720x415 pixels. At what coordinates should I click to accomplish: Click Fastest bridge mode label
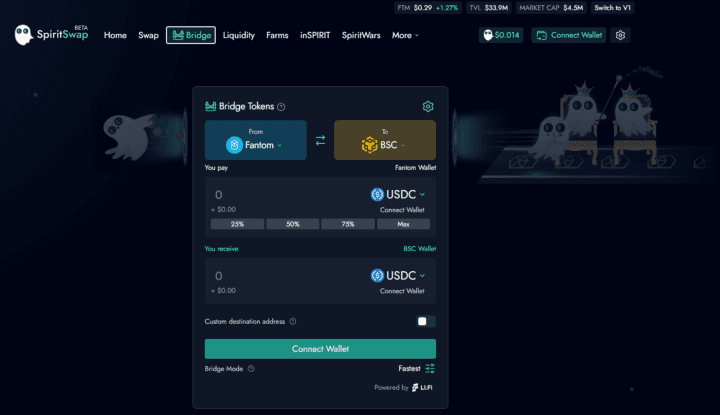pos(409,369)
